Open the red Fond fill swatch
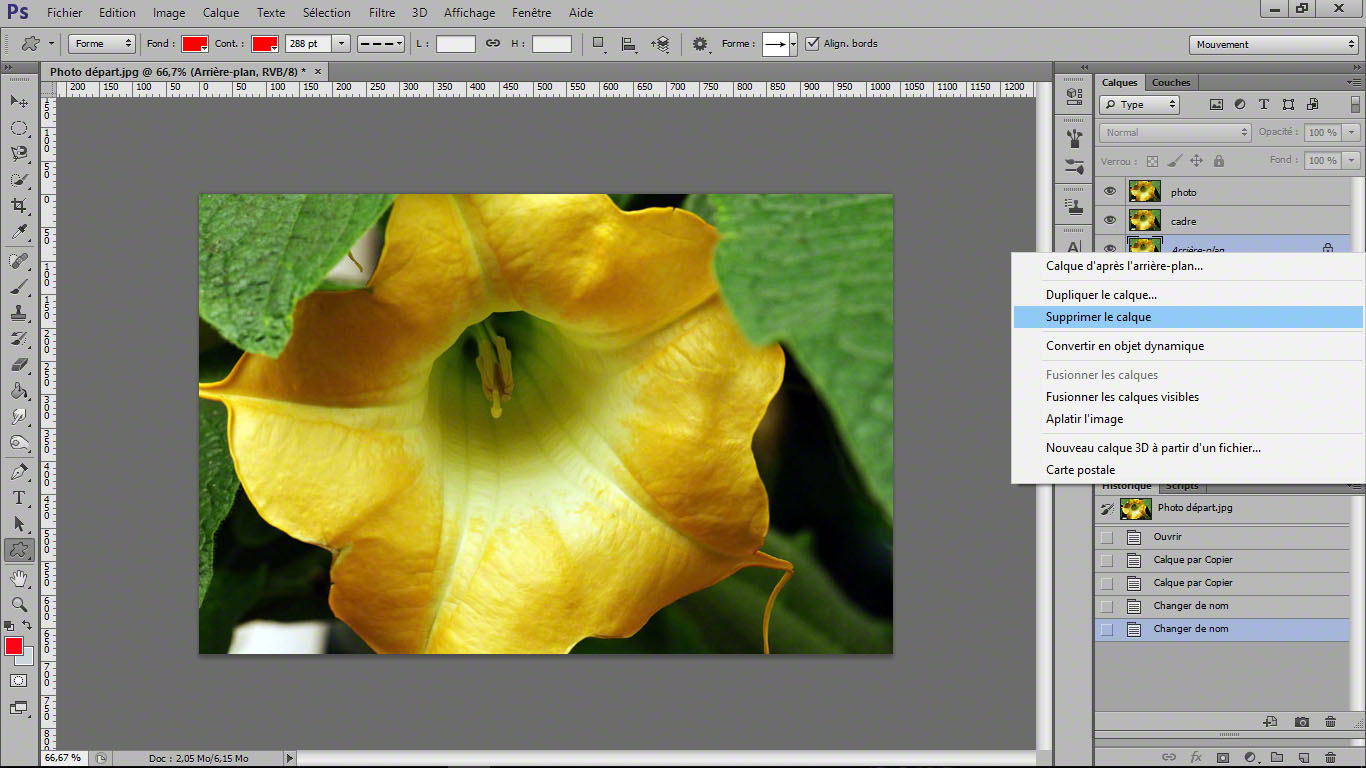The width and height of the screenshot is (1366, 768). [x=194, y=44]
